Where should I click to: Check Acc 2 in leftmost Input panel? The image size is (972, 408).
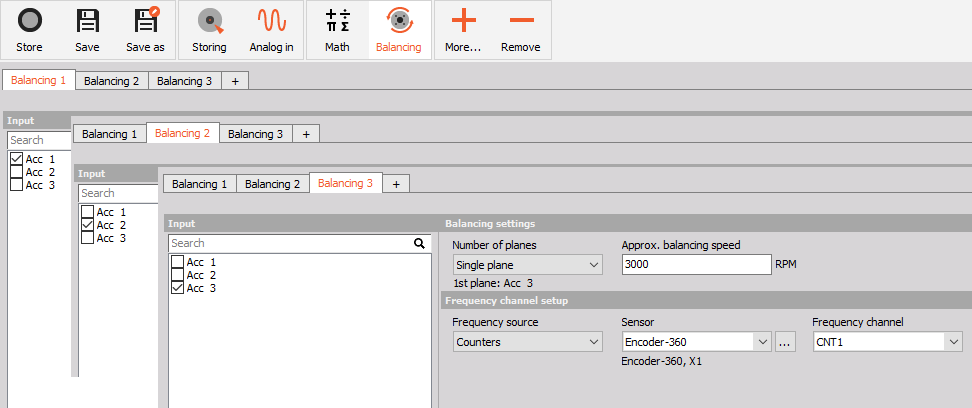pos(17,172)
